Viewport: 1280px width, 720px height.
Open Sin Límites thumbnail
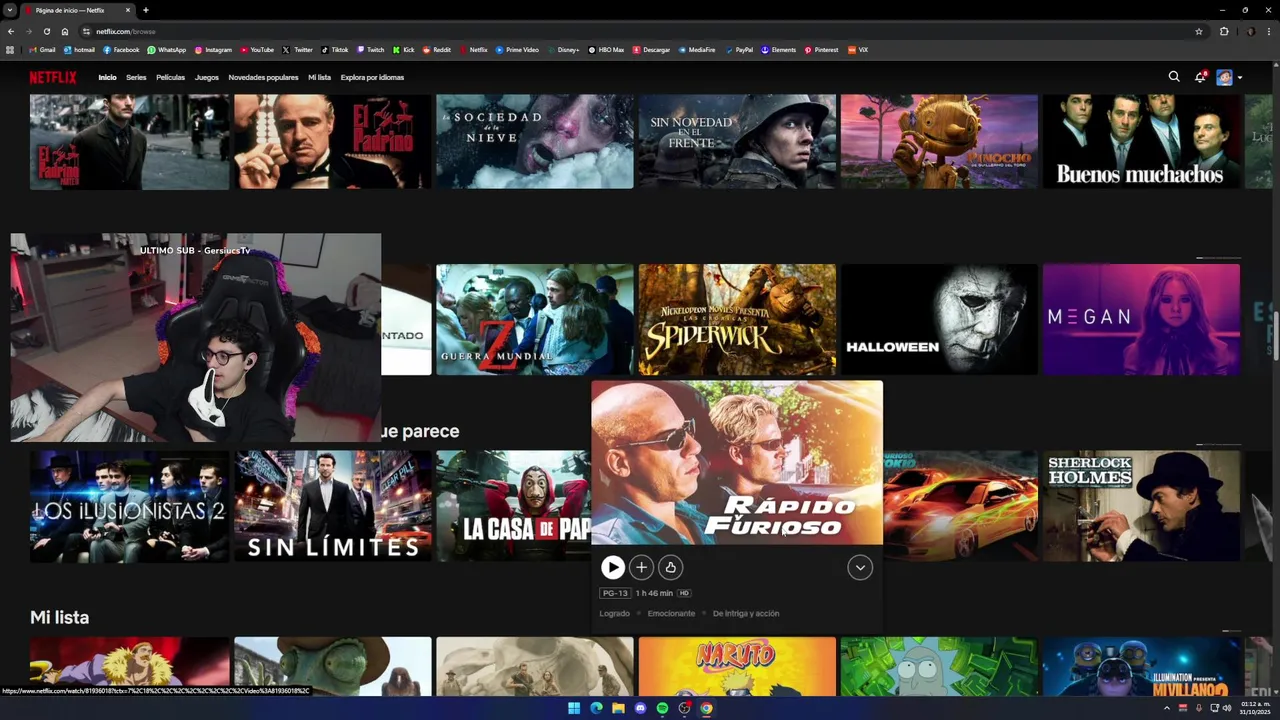333,506
